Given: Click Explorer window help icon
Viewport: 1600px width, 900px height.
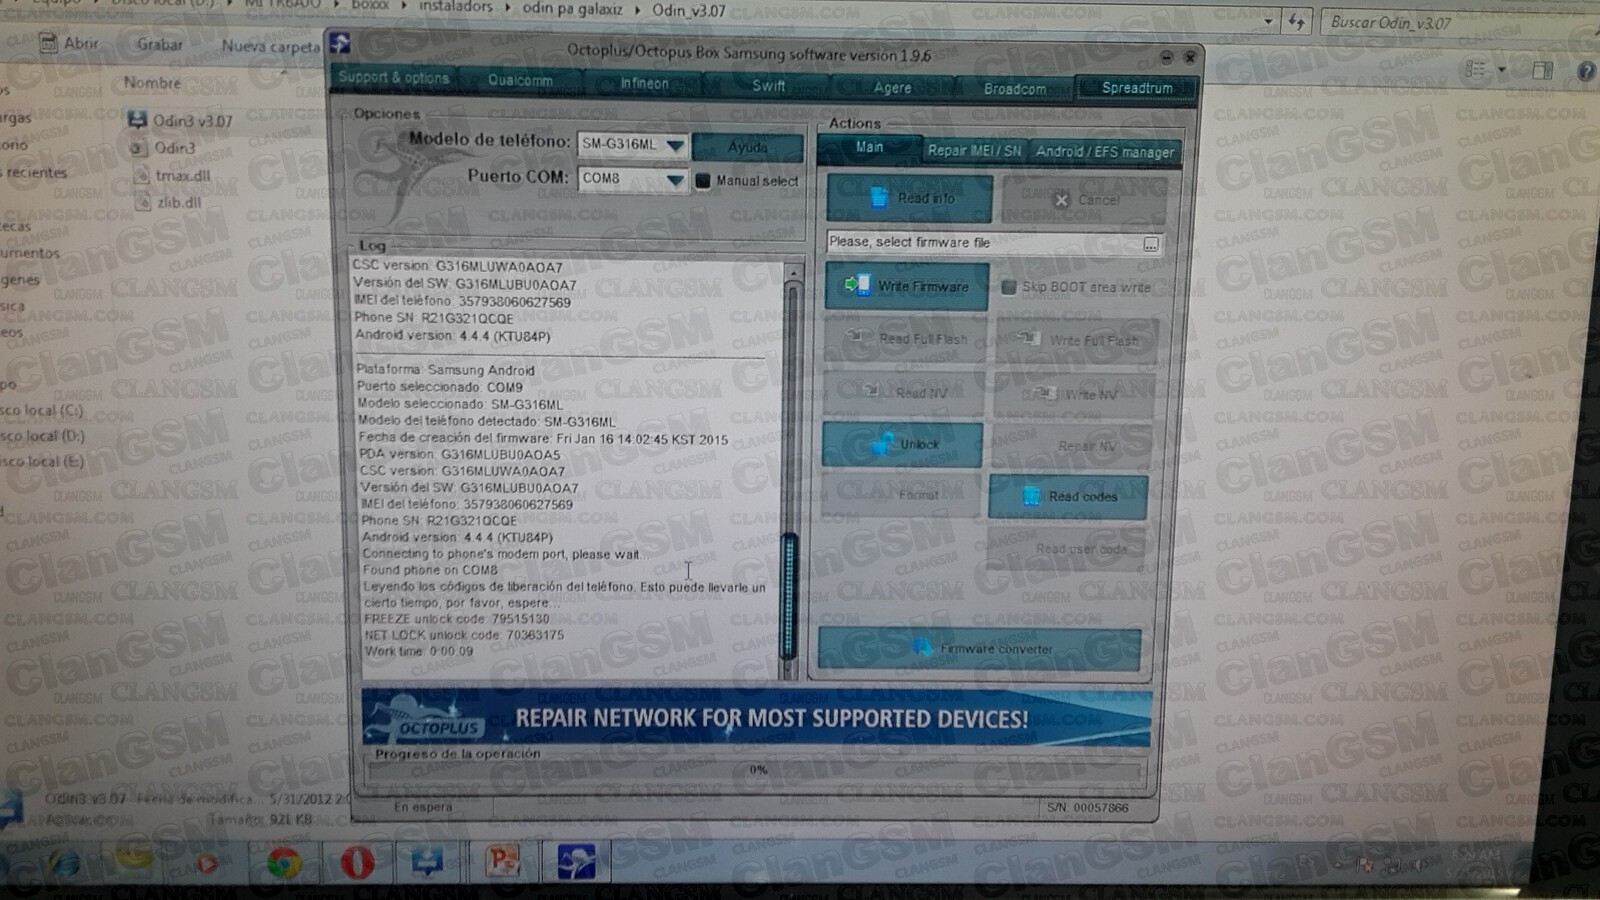Looking at the screenshot, I should tap(1586, 71).
